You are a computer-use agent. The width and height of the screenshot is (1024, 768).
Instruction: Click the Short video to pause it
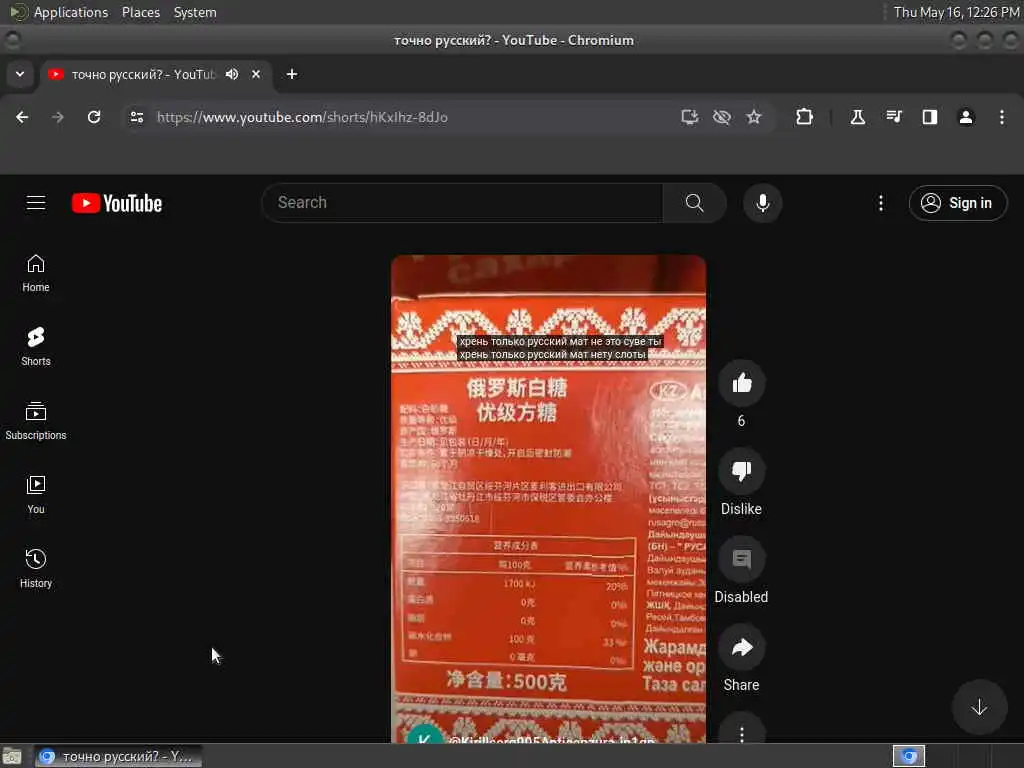coord(548,500)
